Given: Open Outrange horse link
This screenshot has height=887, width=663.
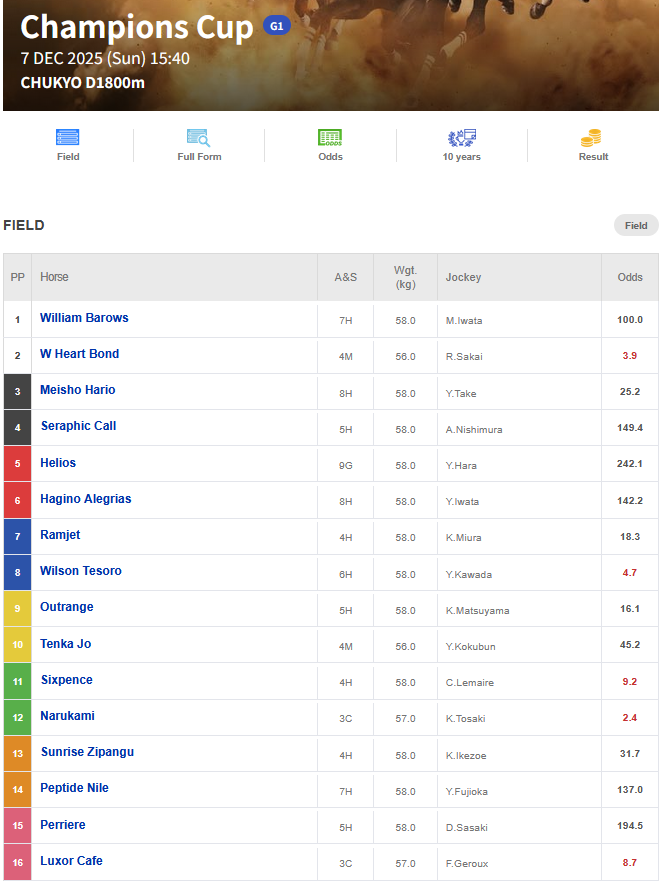Looking at the screenshot, I should pyautogui.click(x=67, y=607).
